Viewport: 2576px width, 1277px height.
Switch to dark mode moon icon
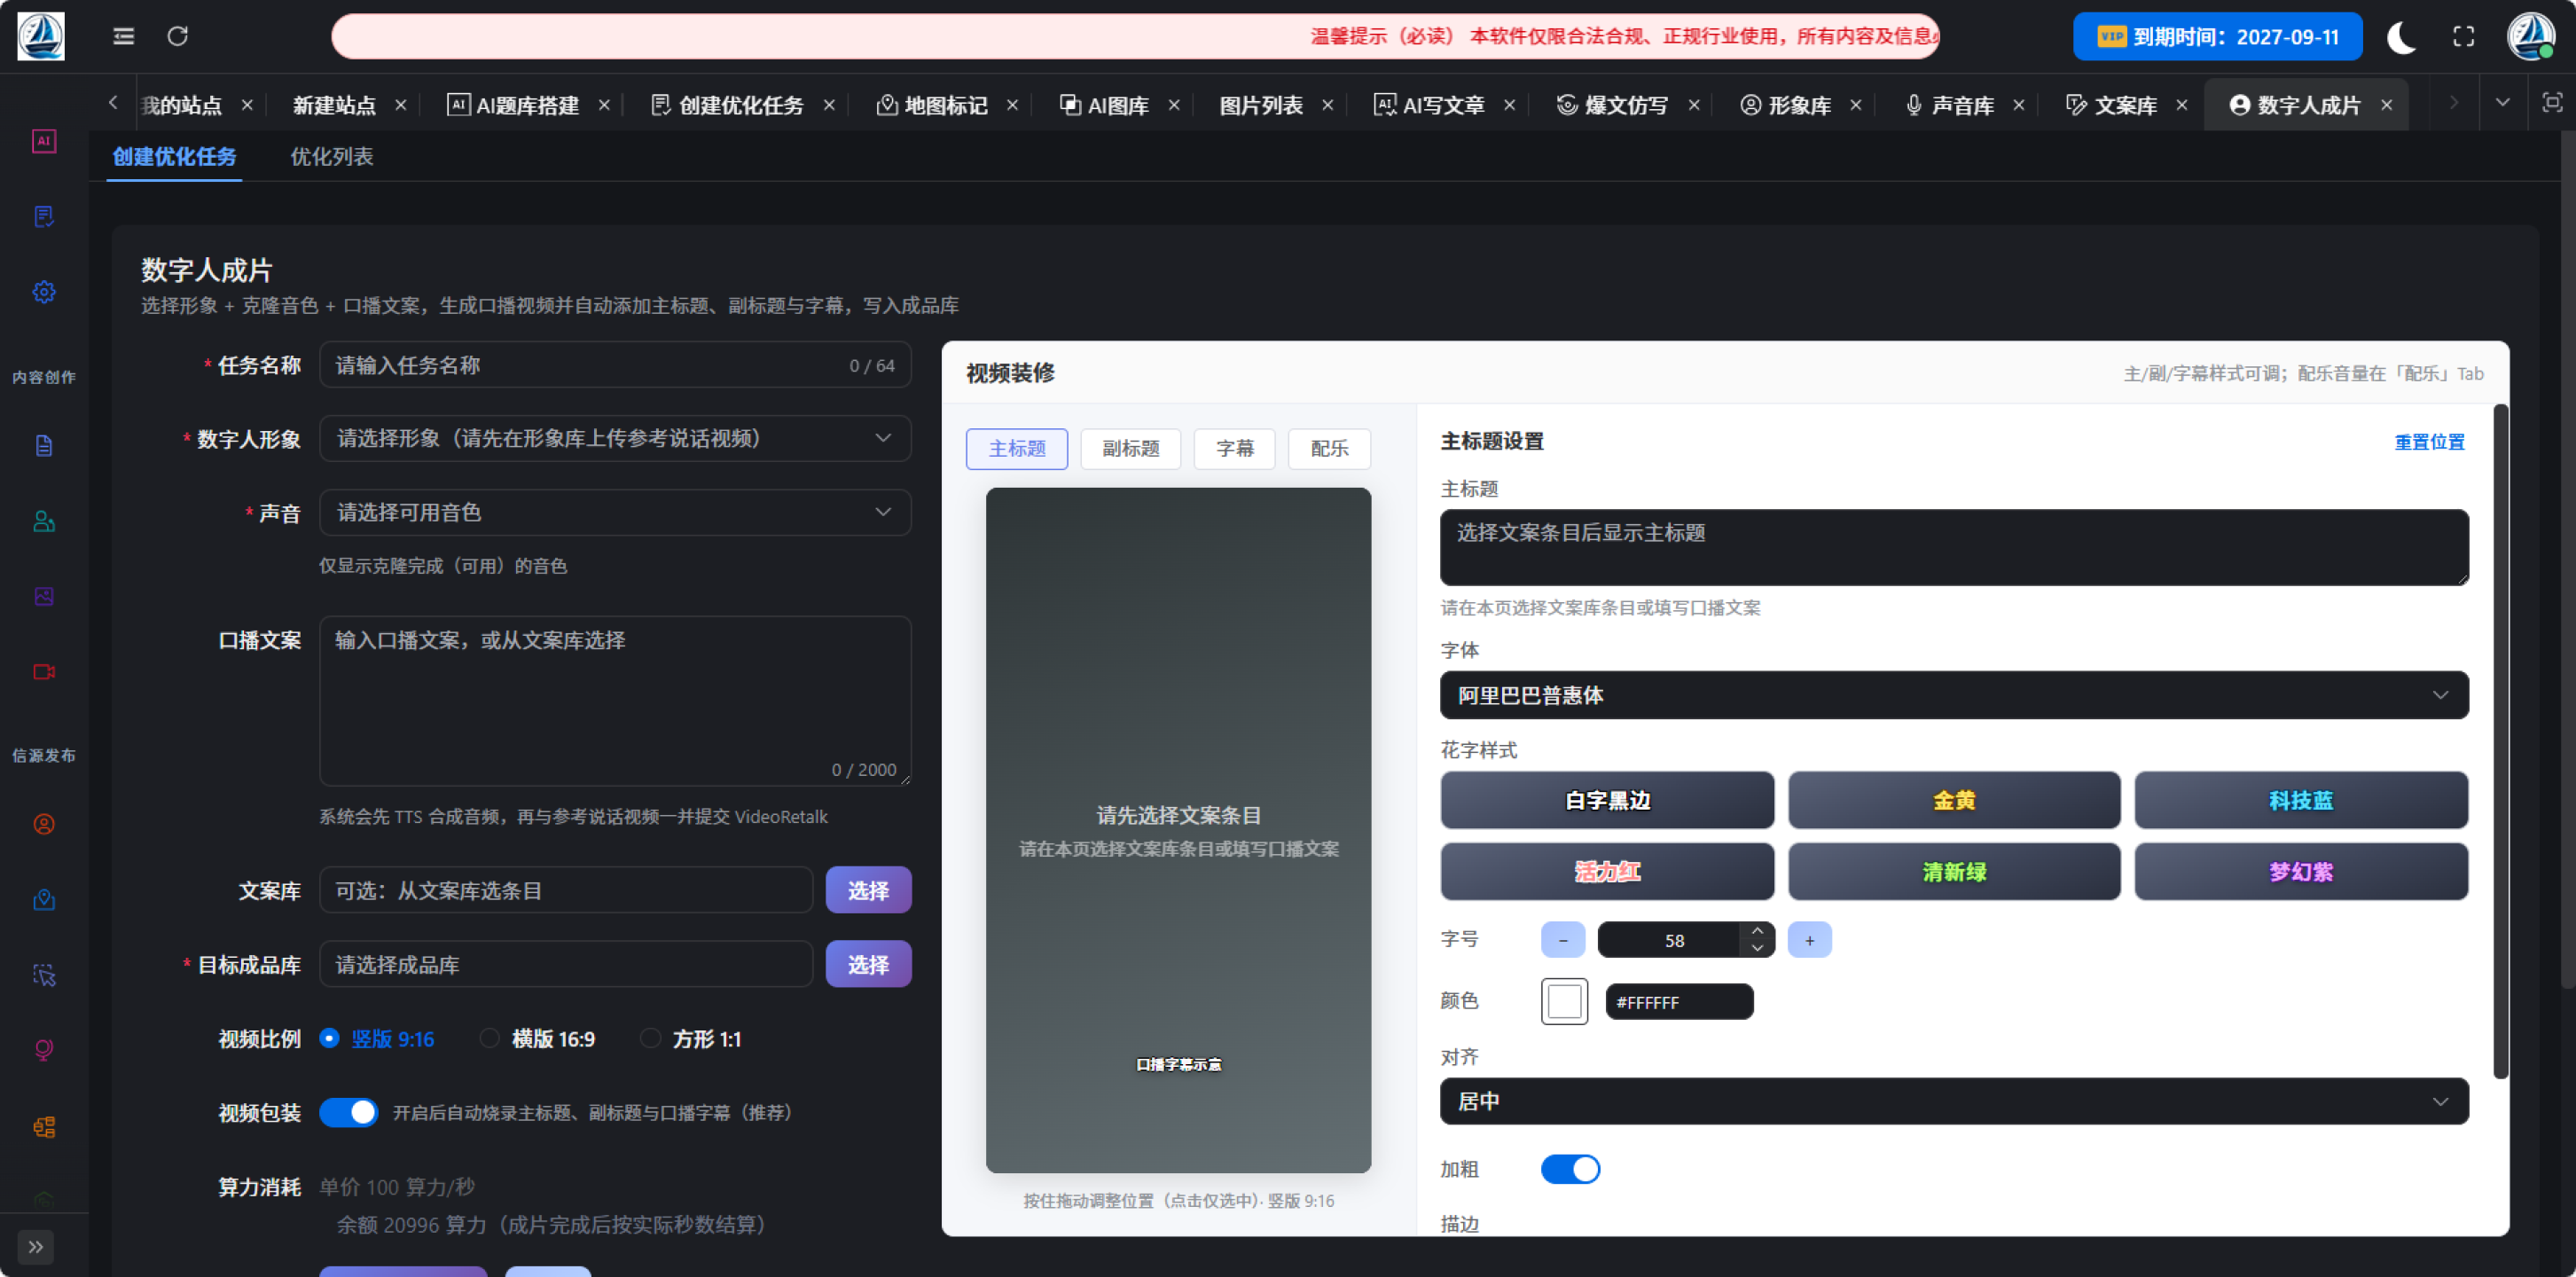point(2402,37)
